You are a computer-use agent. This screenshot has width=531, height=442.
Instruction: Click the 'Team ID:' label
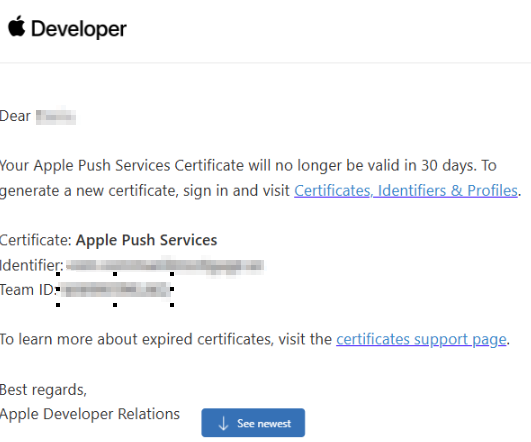[27, 290]
